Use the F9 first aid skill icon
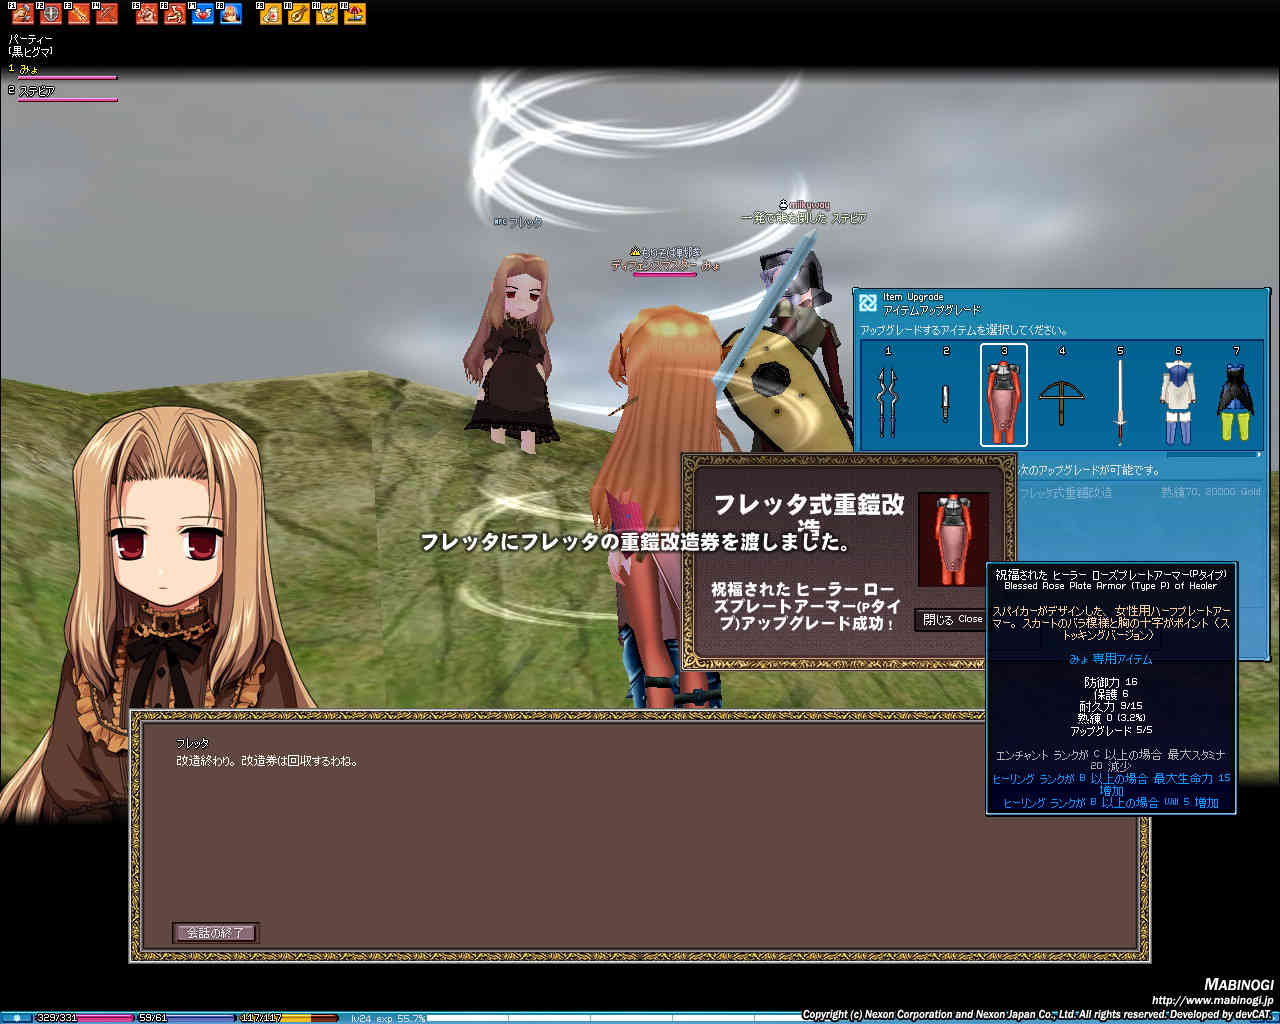Image resolution: width=1280 pixels, height=1024 pixels. click(270, 14)
